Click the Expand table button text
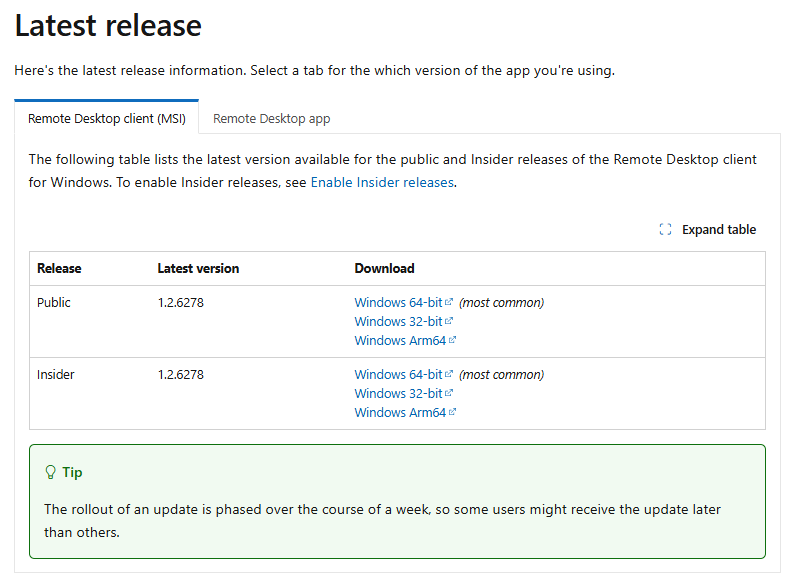The width and height of the screenshot is (788, 580). tap(719, 230)
